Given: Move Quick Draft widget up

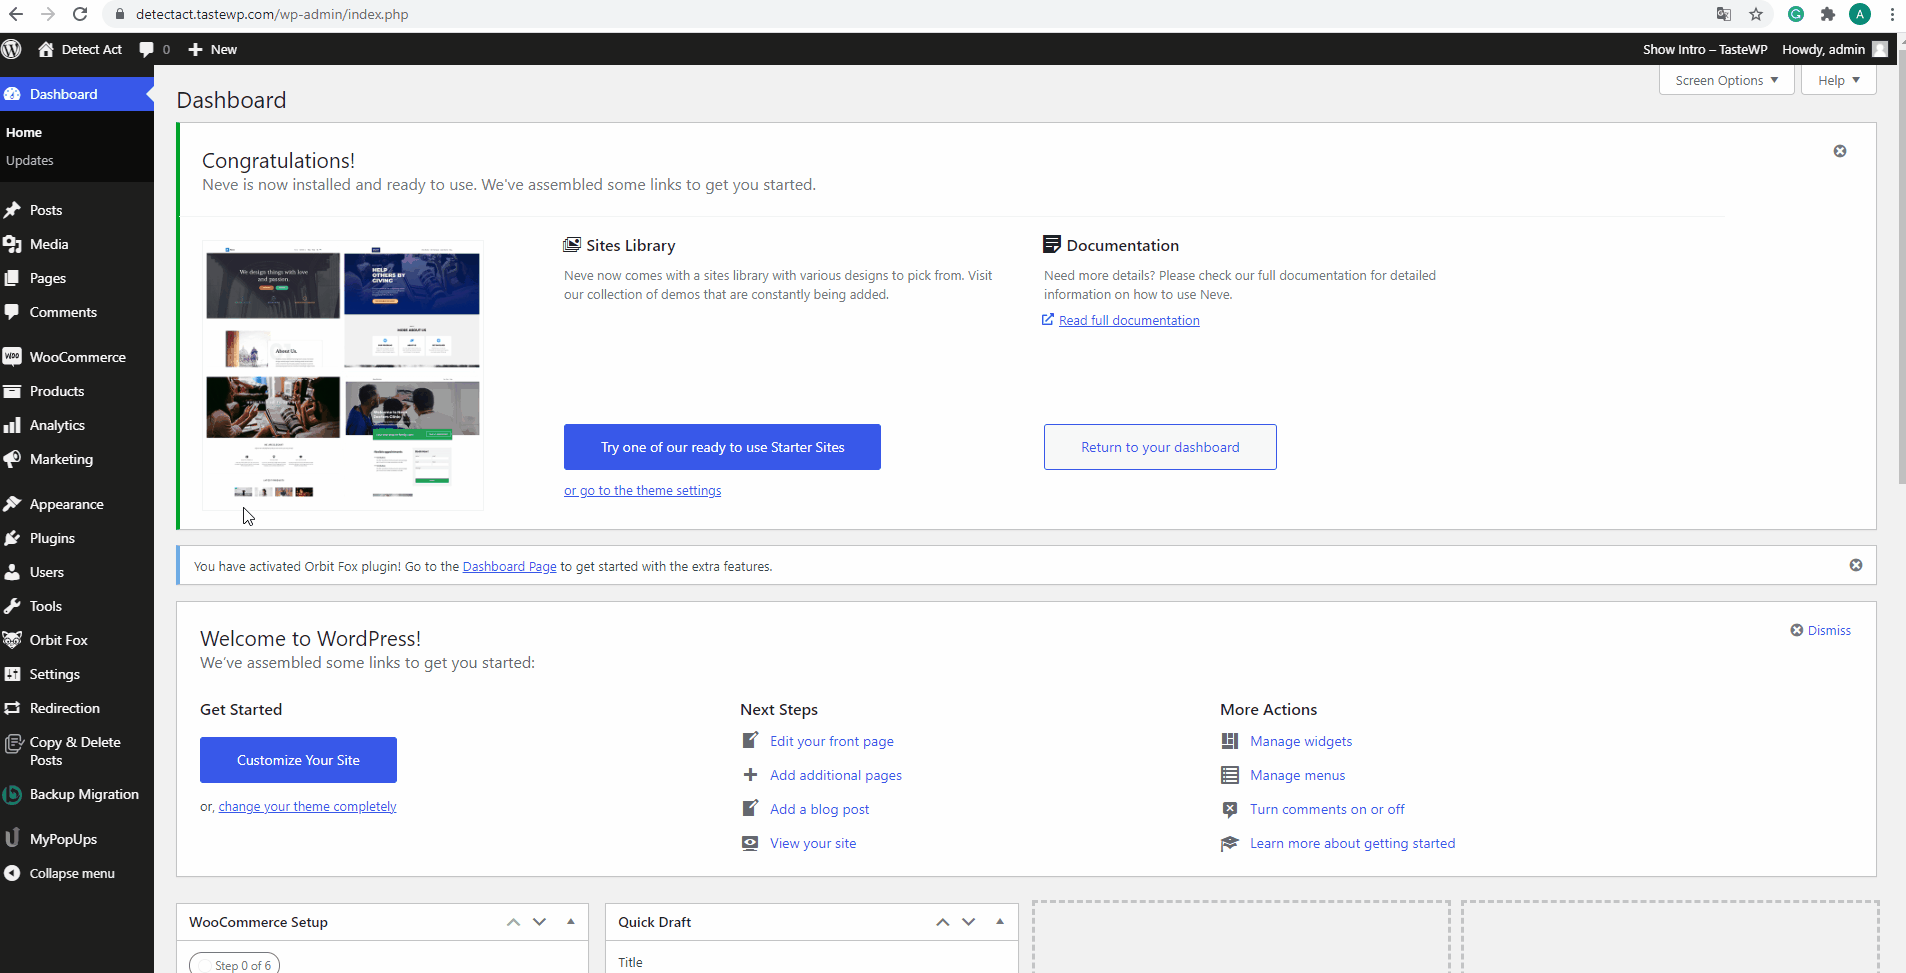Looking at the screenshot, I should pyautogui.click(x=942, y=922).
